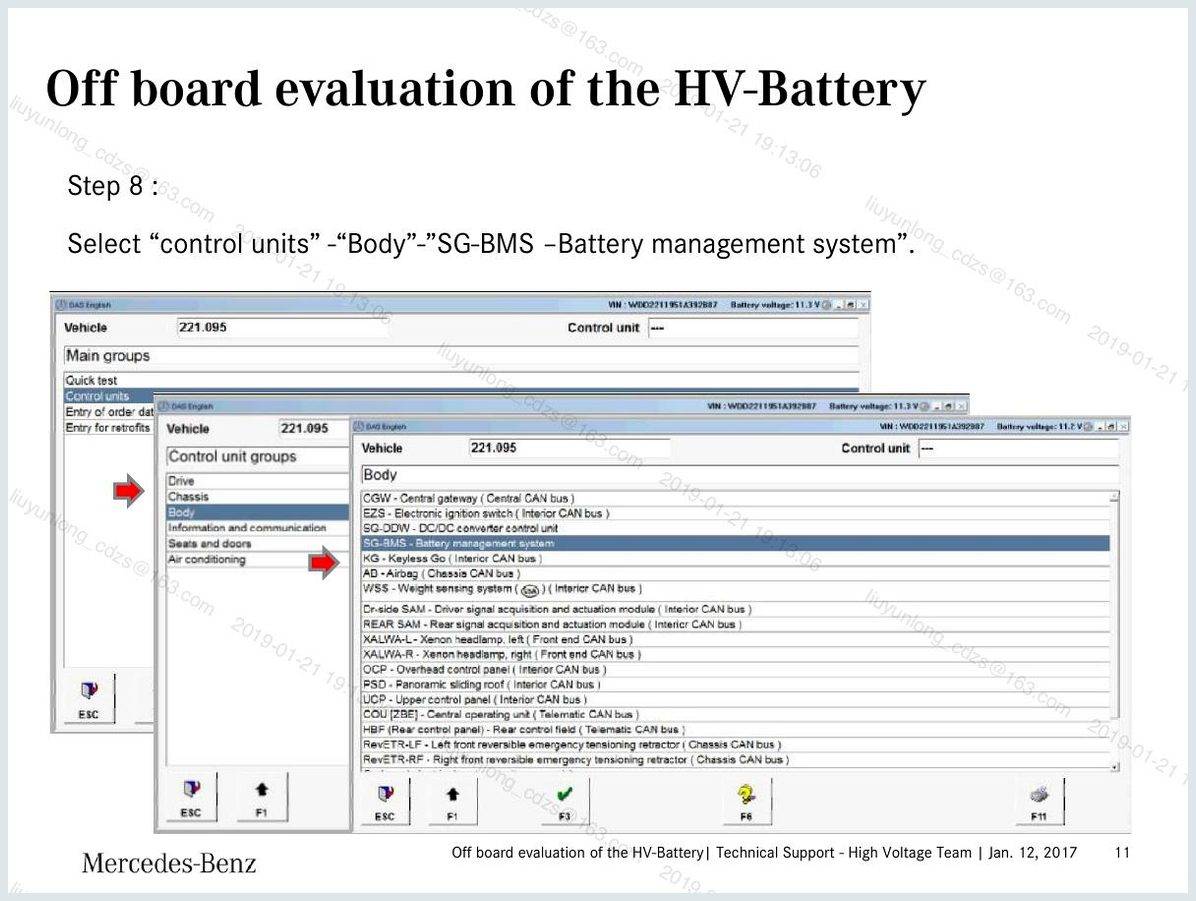
Task: Click scrollbar up arrow in Body list
Action: [1114, 497]
